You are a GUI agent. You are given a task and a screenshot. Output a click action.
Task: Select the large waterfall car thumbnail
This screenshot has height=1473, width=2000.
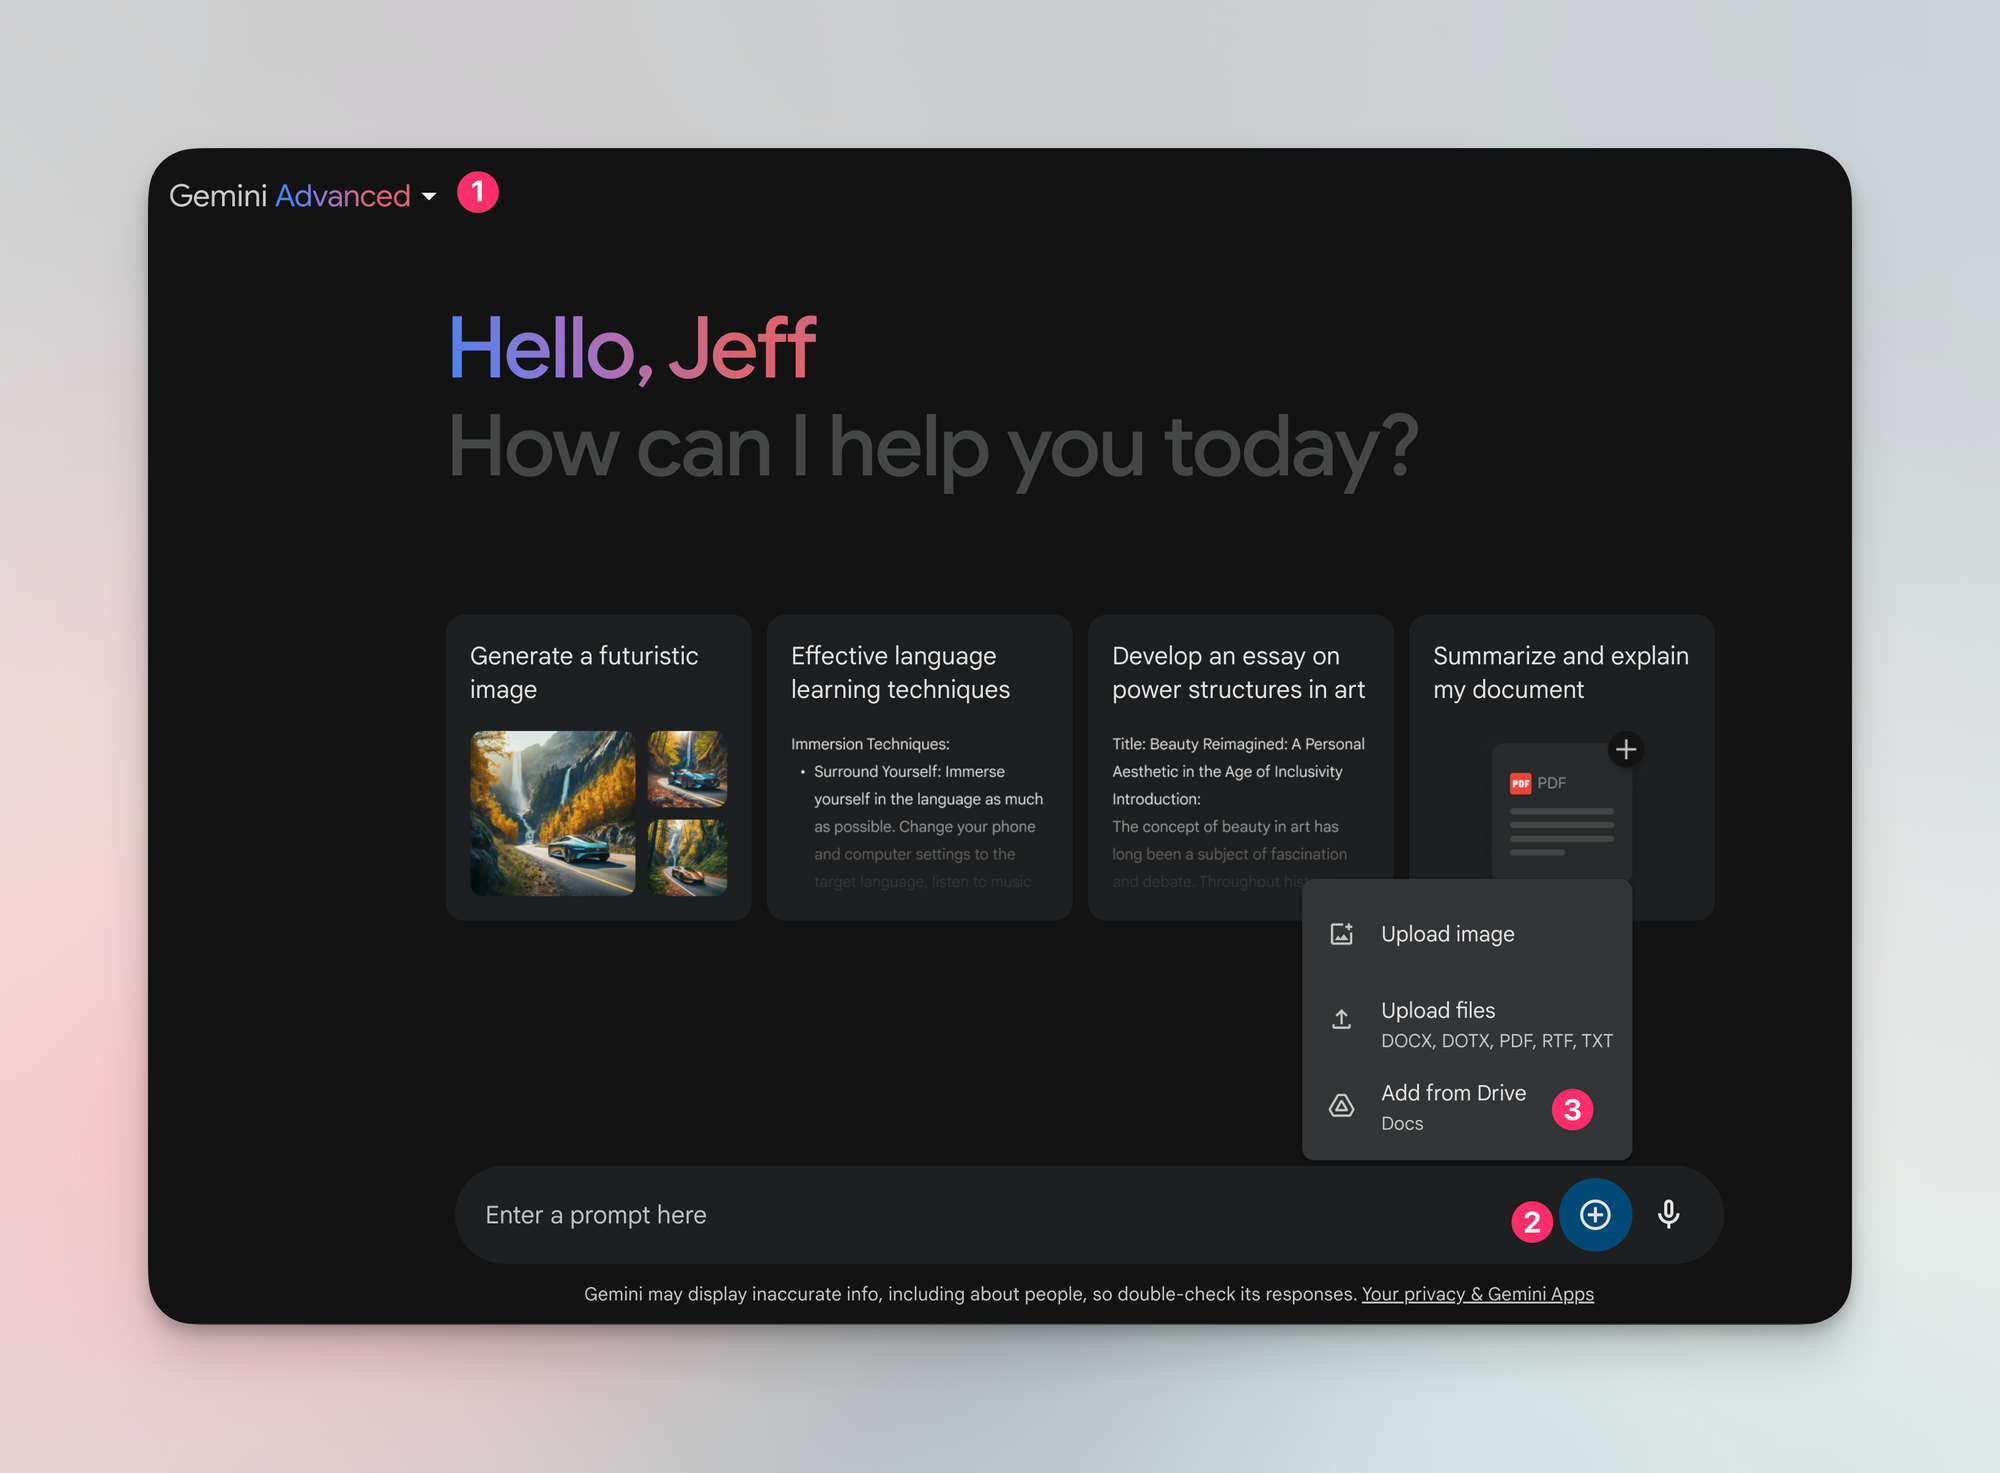click(552, 813)
